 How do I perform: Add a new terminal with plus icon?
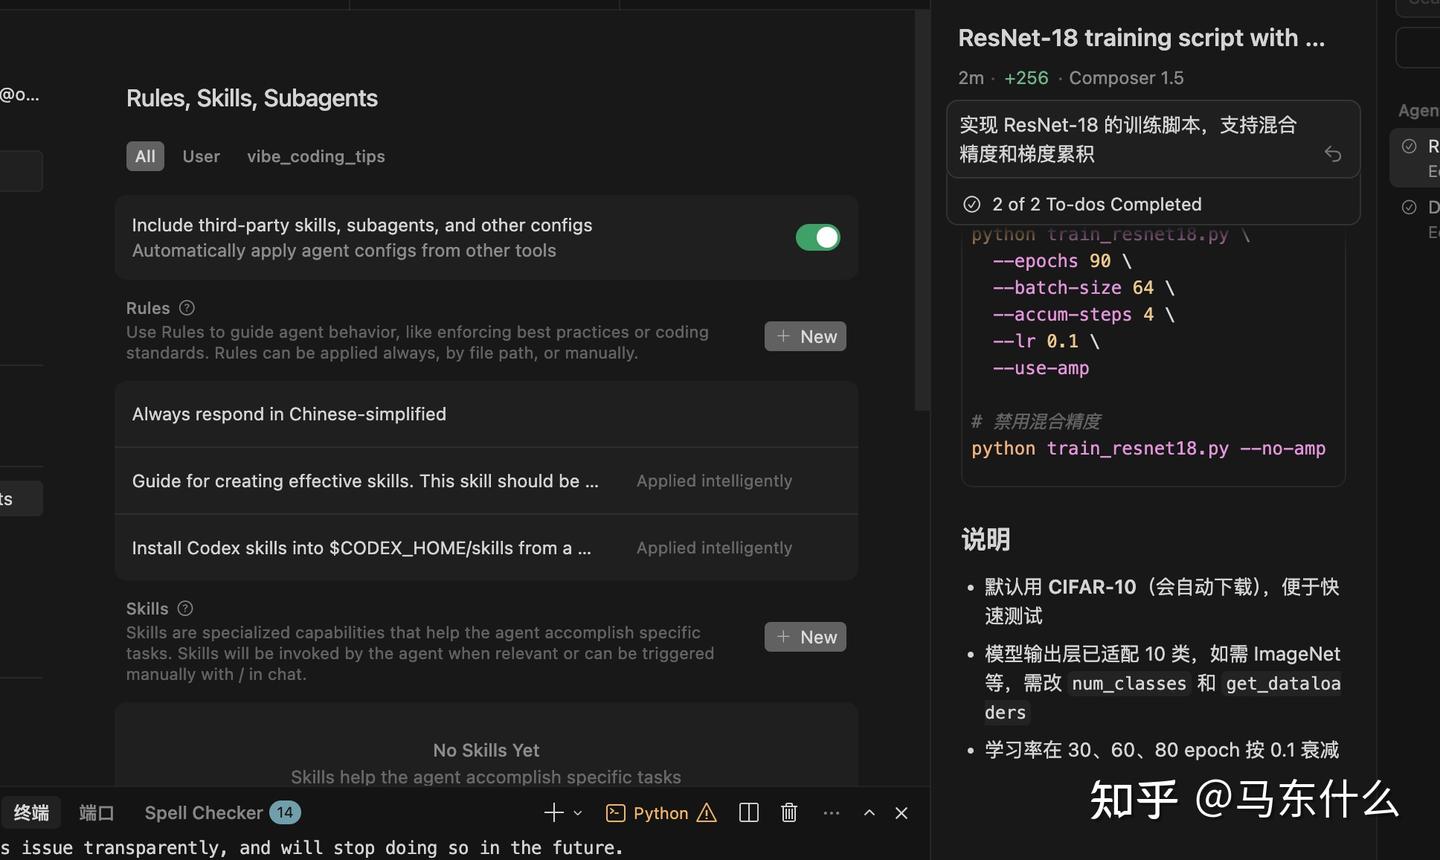tap(553, 813)
